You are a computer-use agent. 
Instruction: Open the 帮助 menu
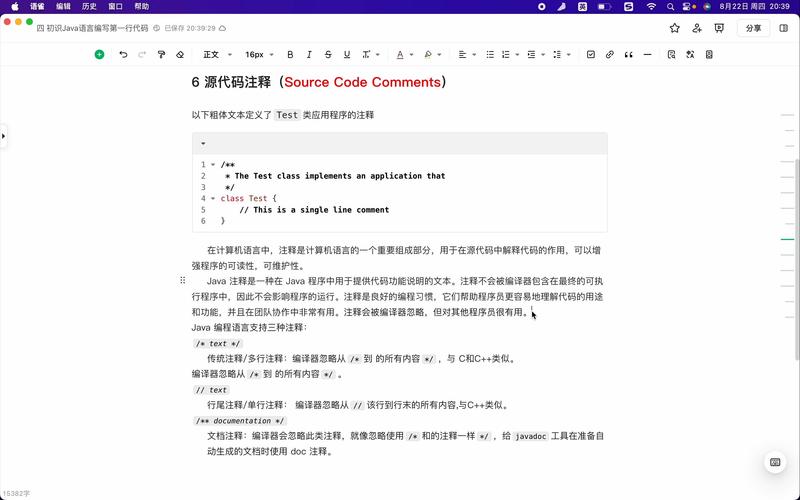coord(141,7)
